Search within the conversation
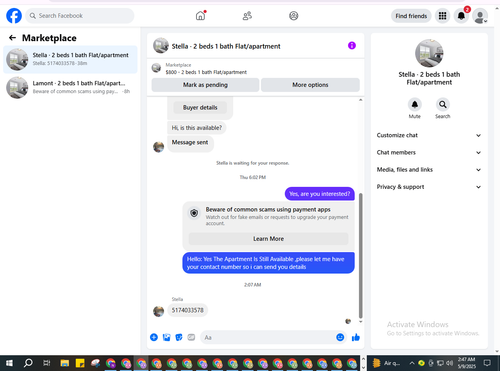The height and width of the screenshot is (371, 500). pyautogui.click(x=443, y=105)
